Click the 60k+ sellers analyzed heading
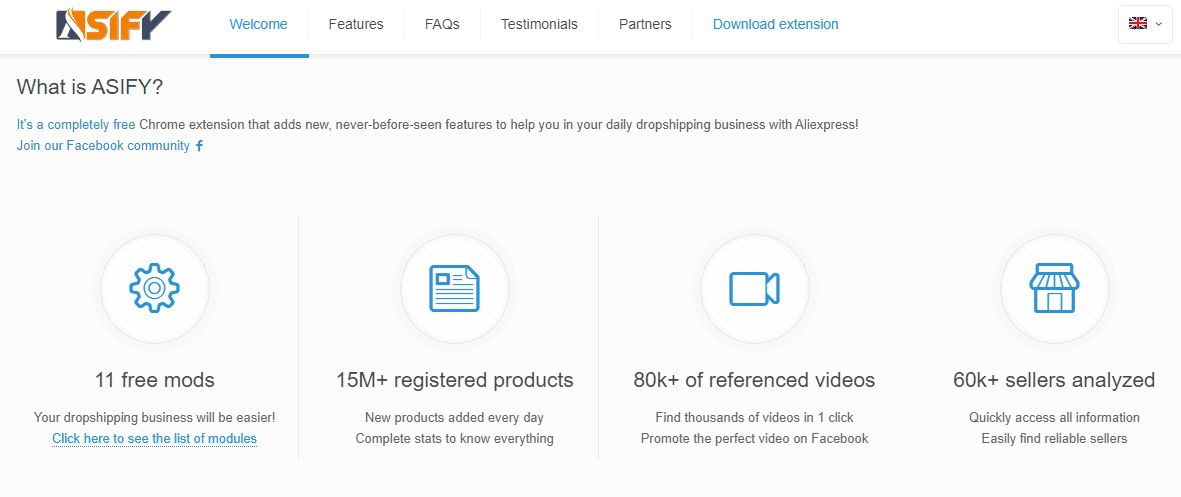The height and width of the screenshot is (497, 1181). tap(1054, 380)
